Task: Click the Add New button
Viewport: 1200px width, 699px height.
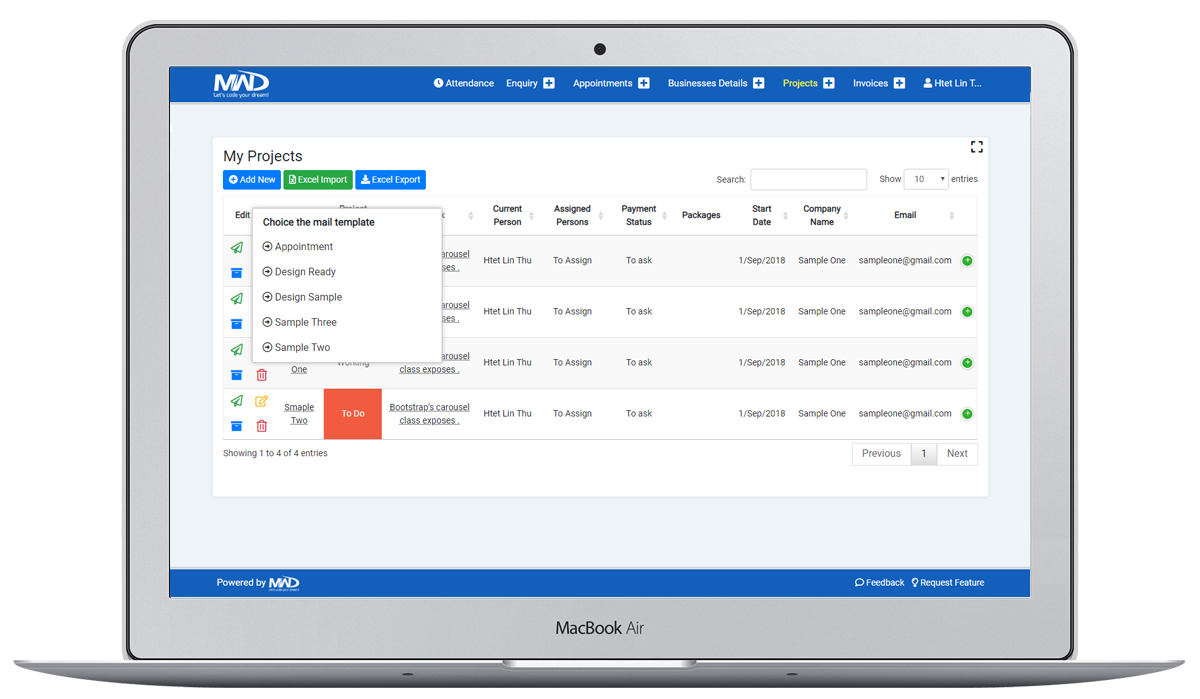Action: [x=251, y=180]
